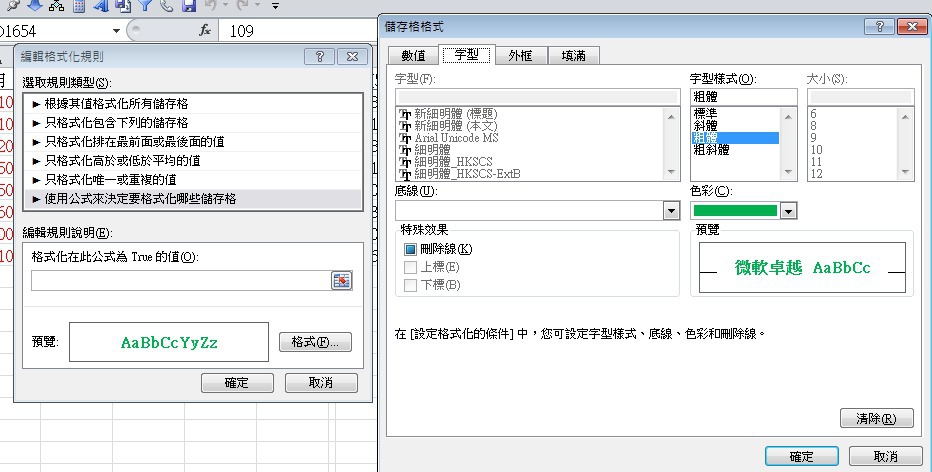The width and height of the screenshot is (932, 472).
Task: Toggle the 刪除線 strikethrough checkbox
Action: pyautogui.click(x=411, y=249)
